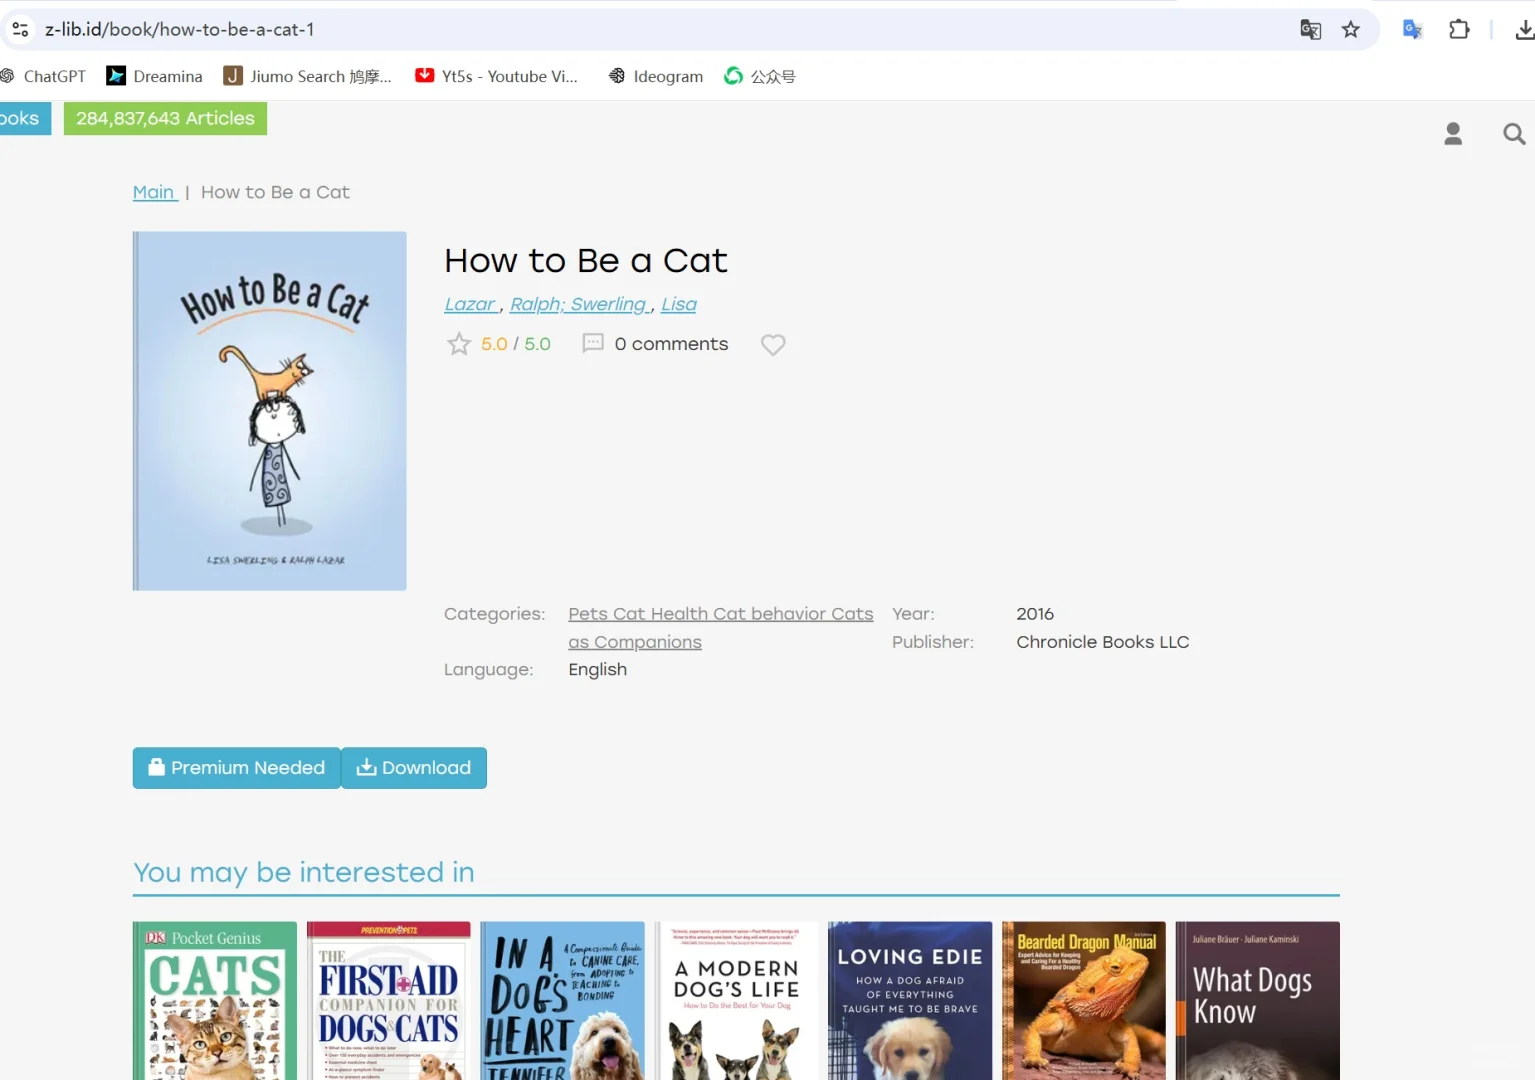Click the site search magnifier icon
Viewport: 1535px width, 1080px height.
(x=1514, y=133)
